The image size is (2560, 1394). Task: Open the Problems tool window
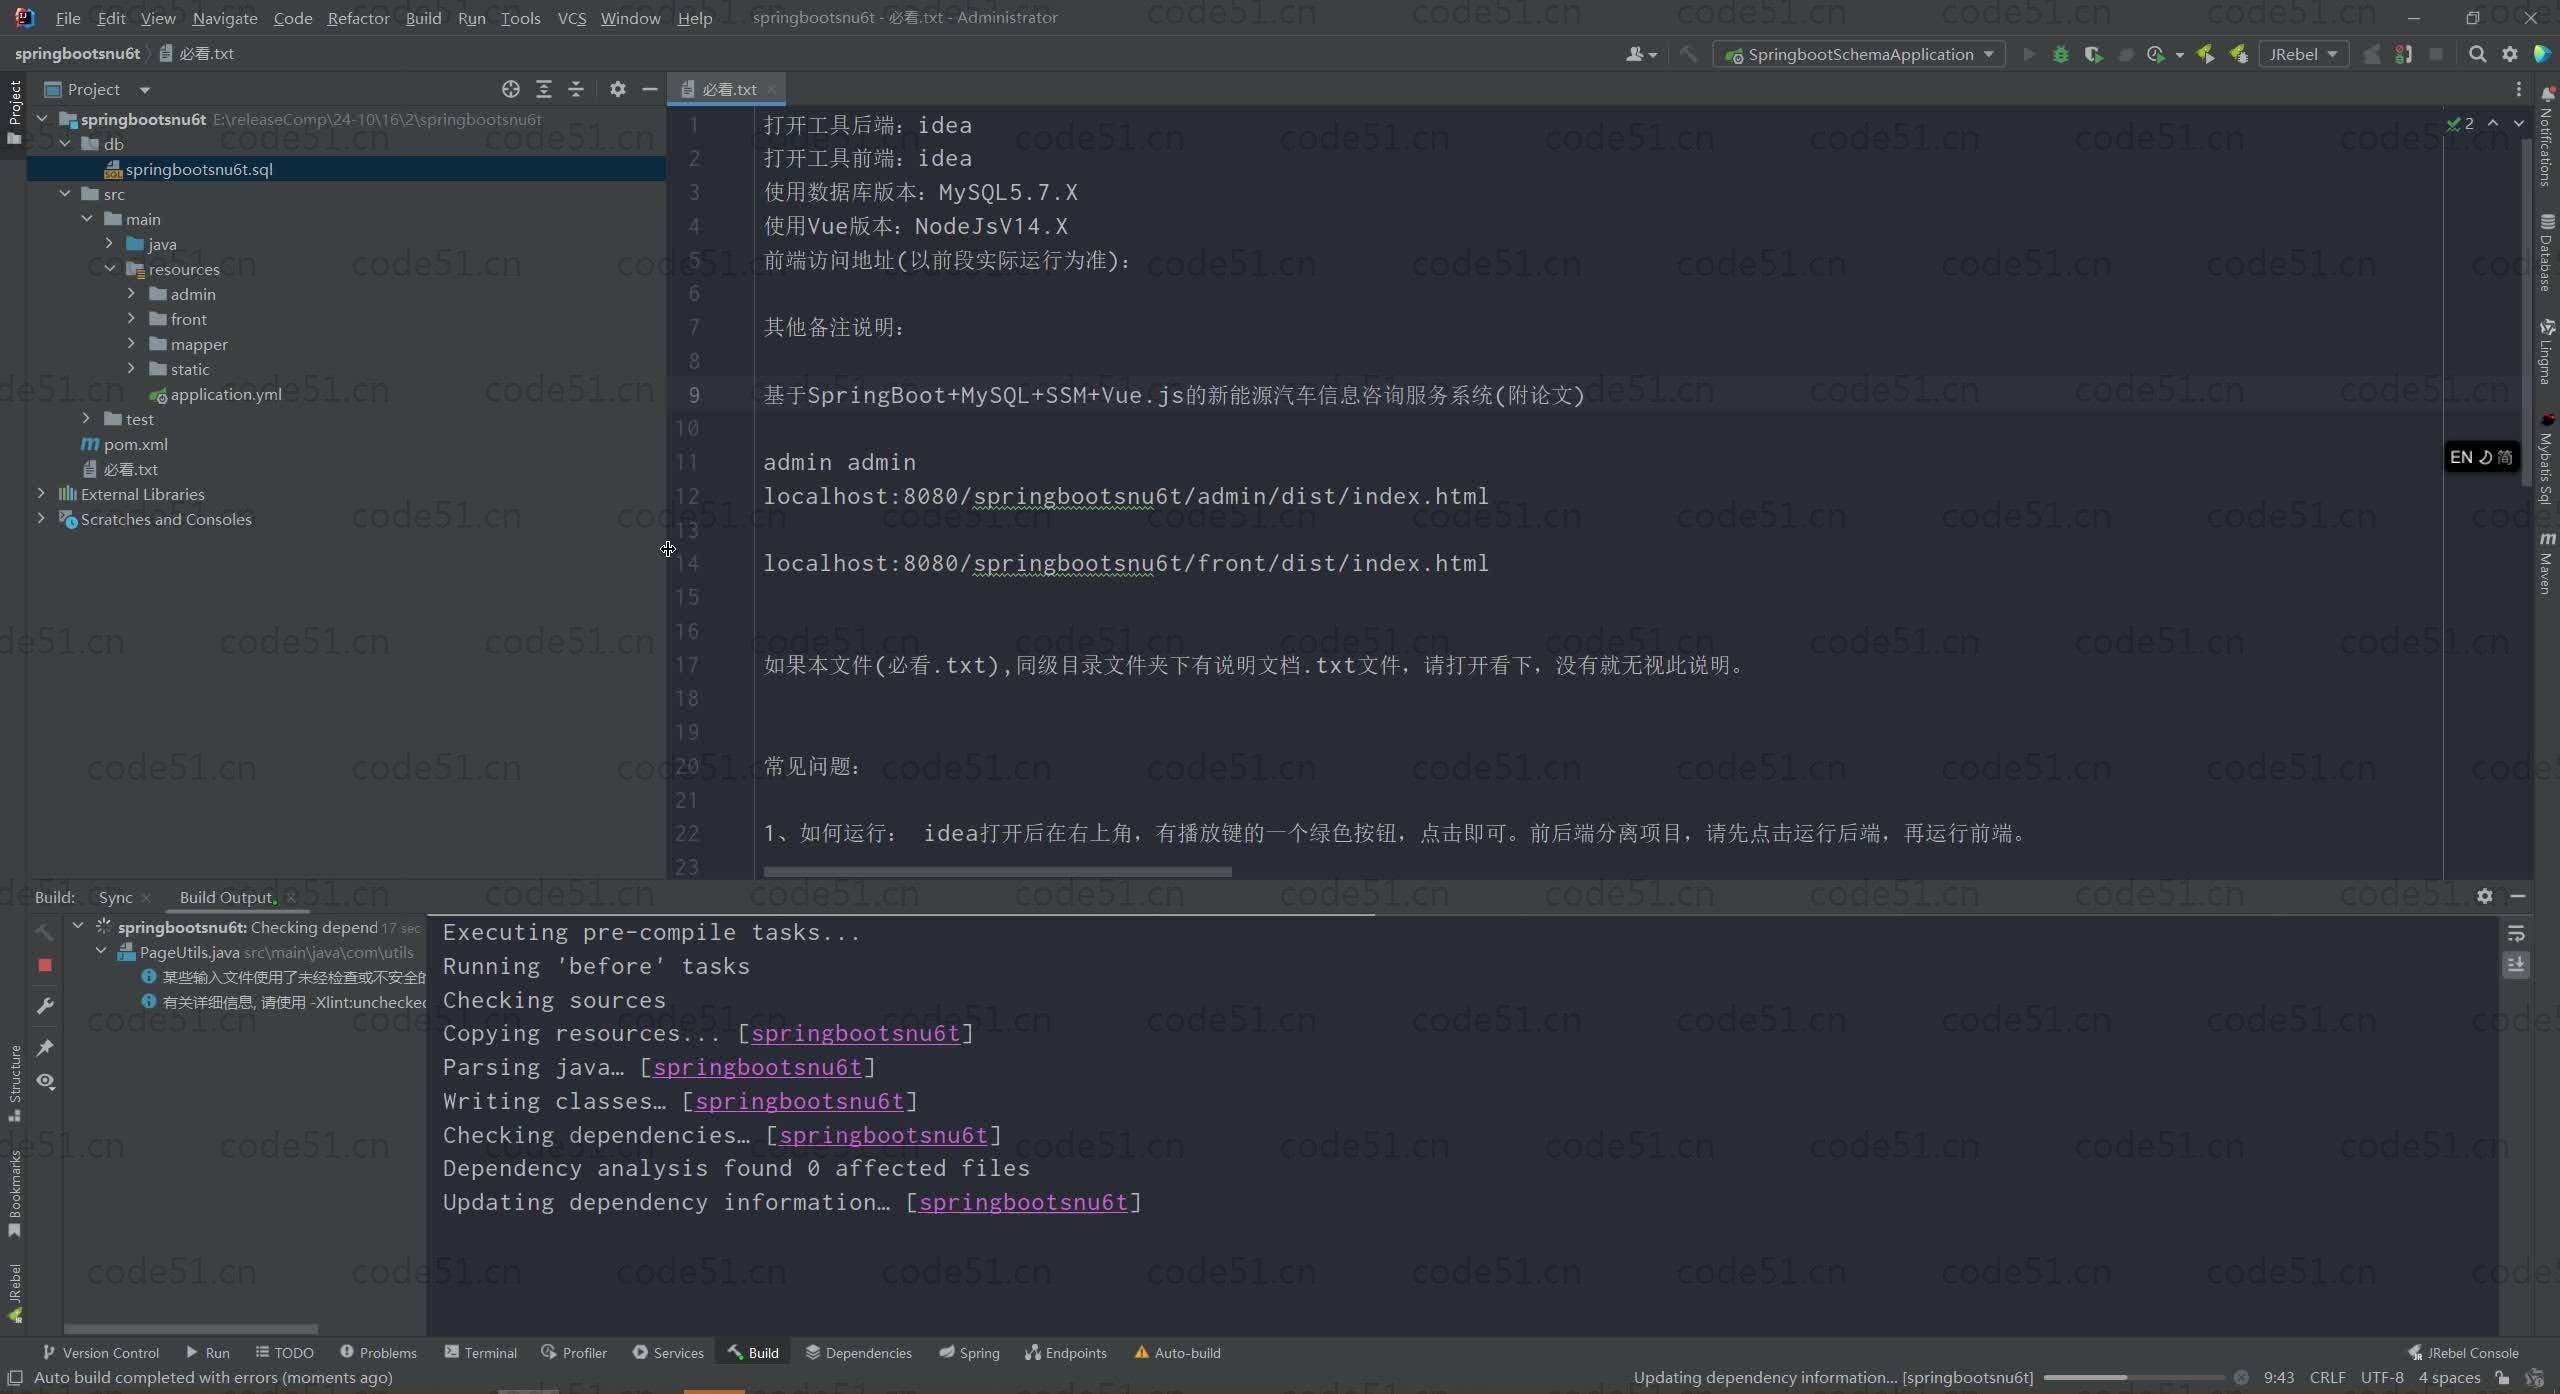pyautogui.click(x=378, y=1353)
